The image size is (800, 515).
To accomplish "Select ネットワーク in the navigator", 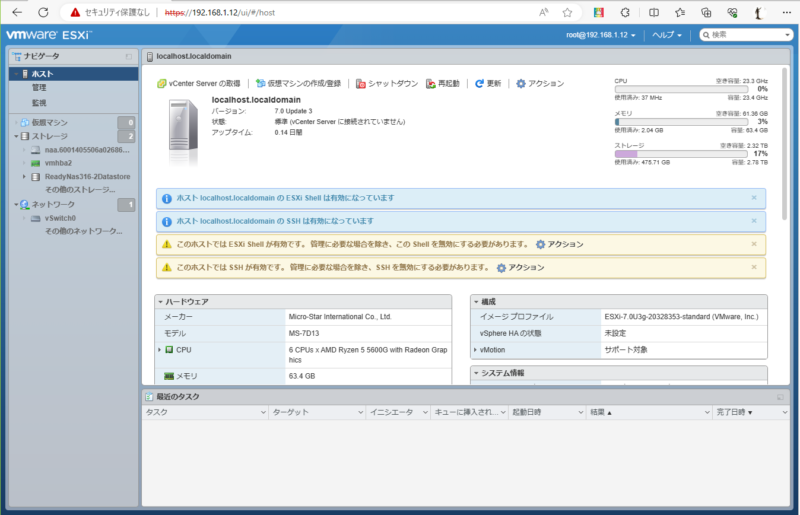I will click(53, 204).
